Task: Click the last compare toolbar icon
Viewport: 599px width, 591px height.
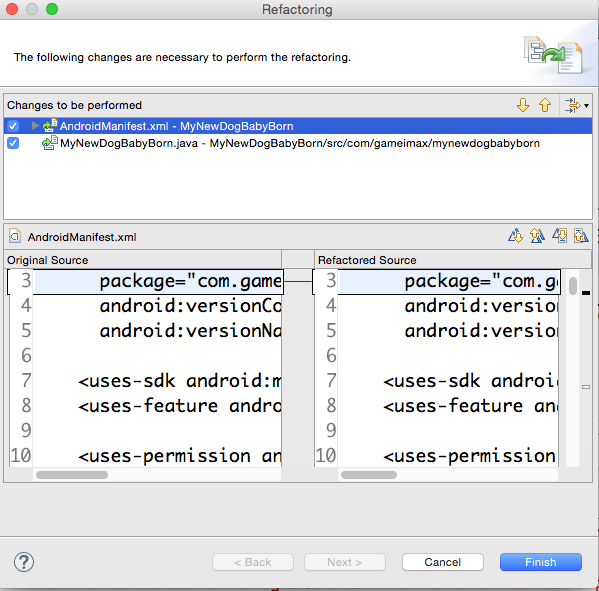Action: (581, 236)
